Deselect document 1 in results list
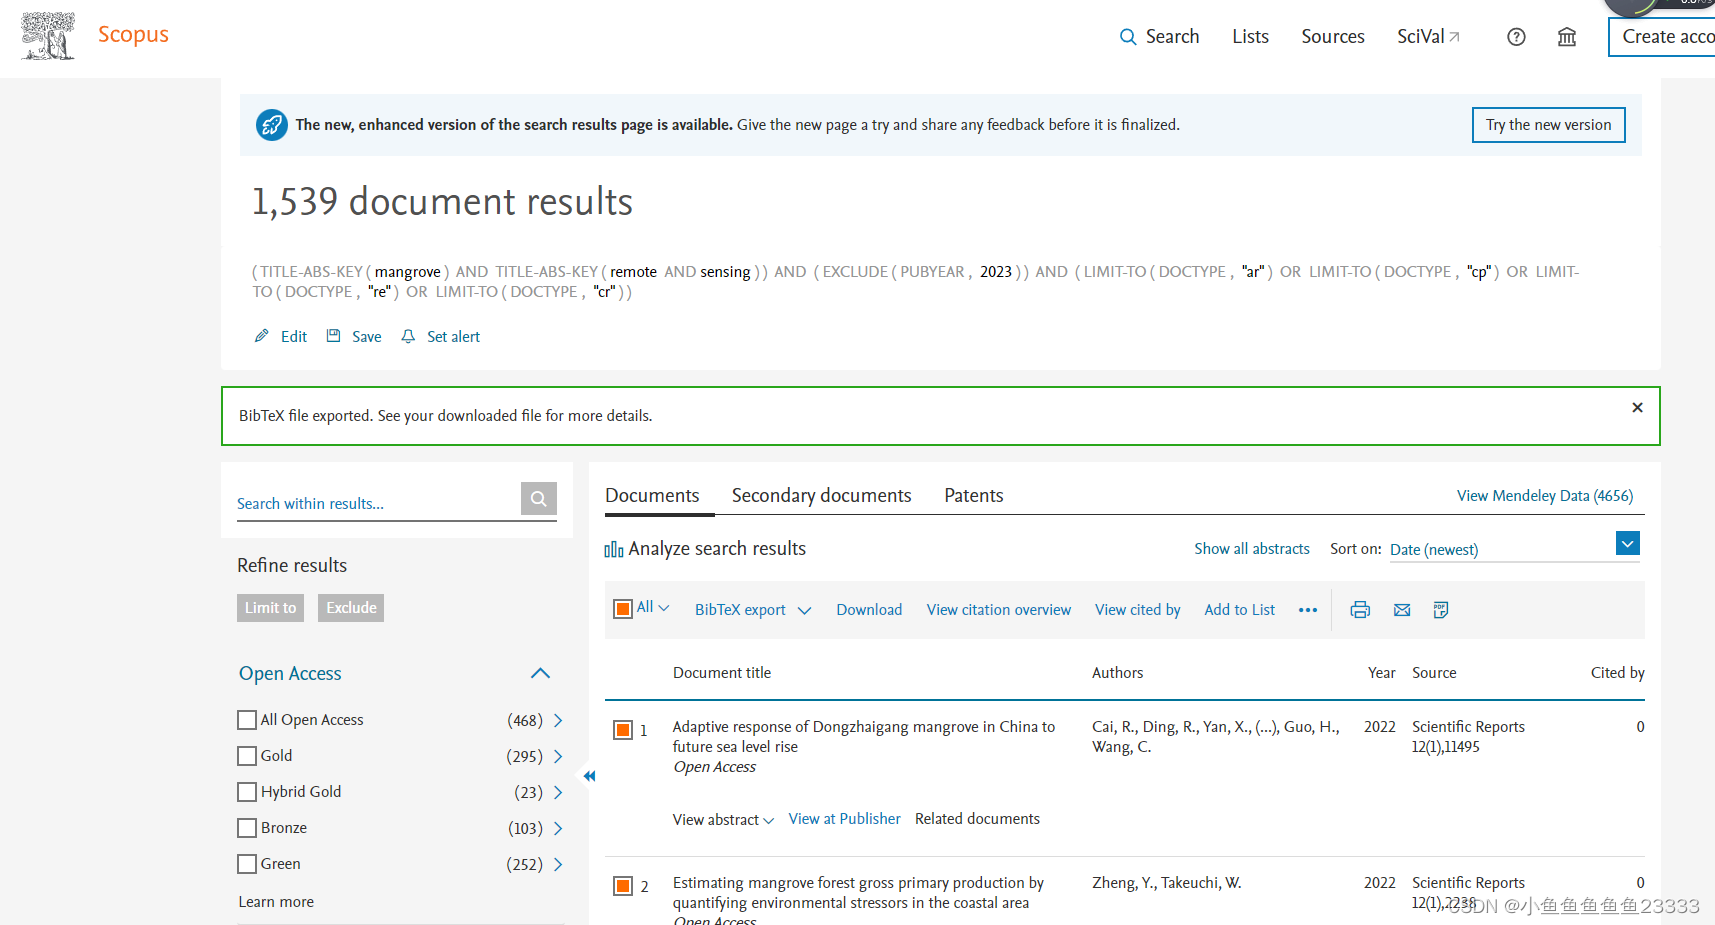Screen dimensions: 1715x925 pos(622,729)
